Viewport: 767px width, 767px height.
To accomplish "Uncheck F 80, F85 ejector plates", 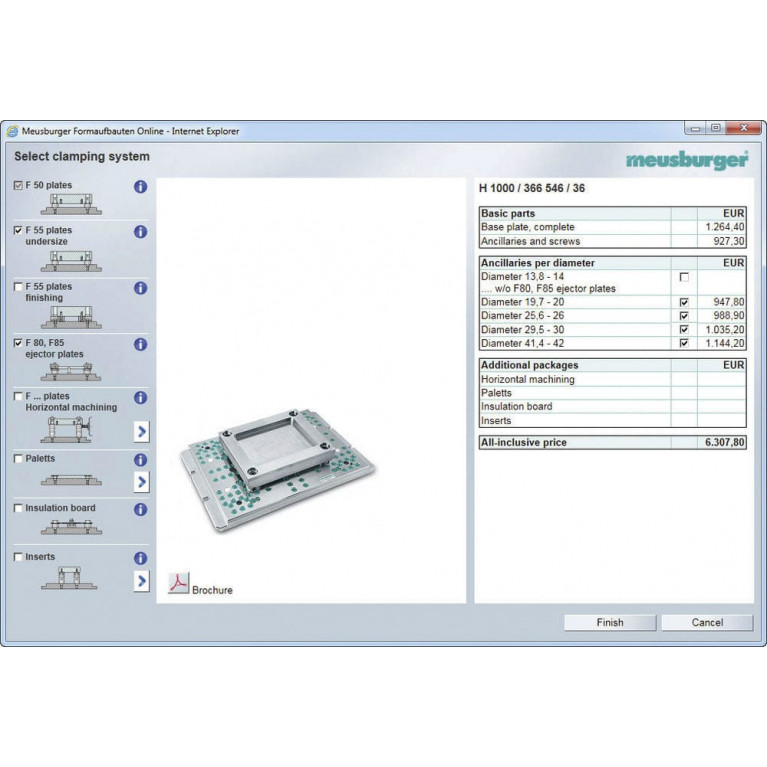I will 18,343.
